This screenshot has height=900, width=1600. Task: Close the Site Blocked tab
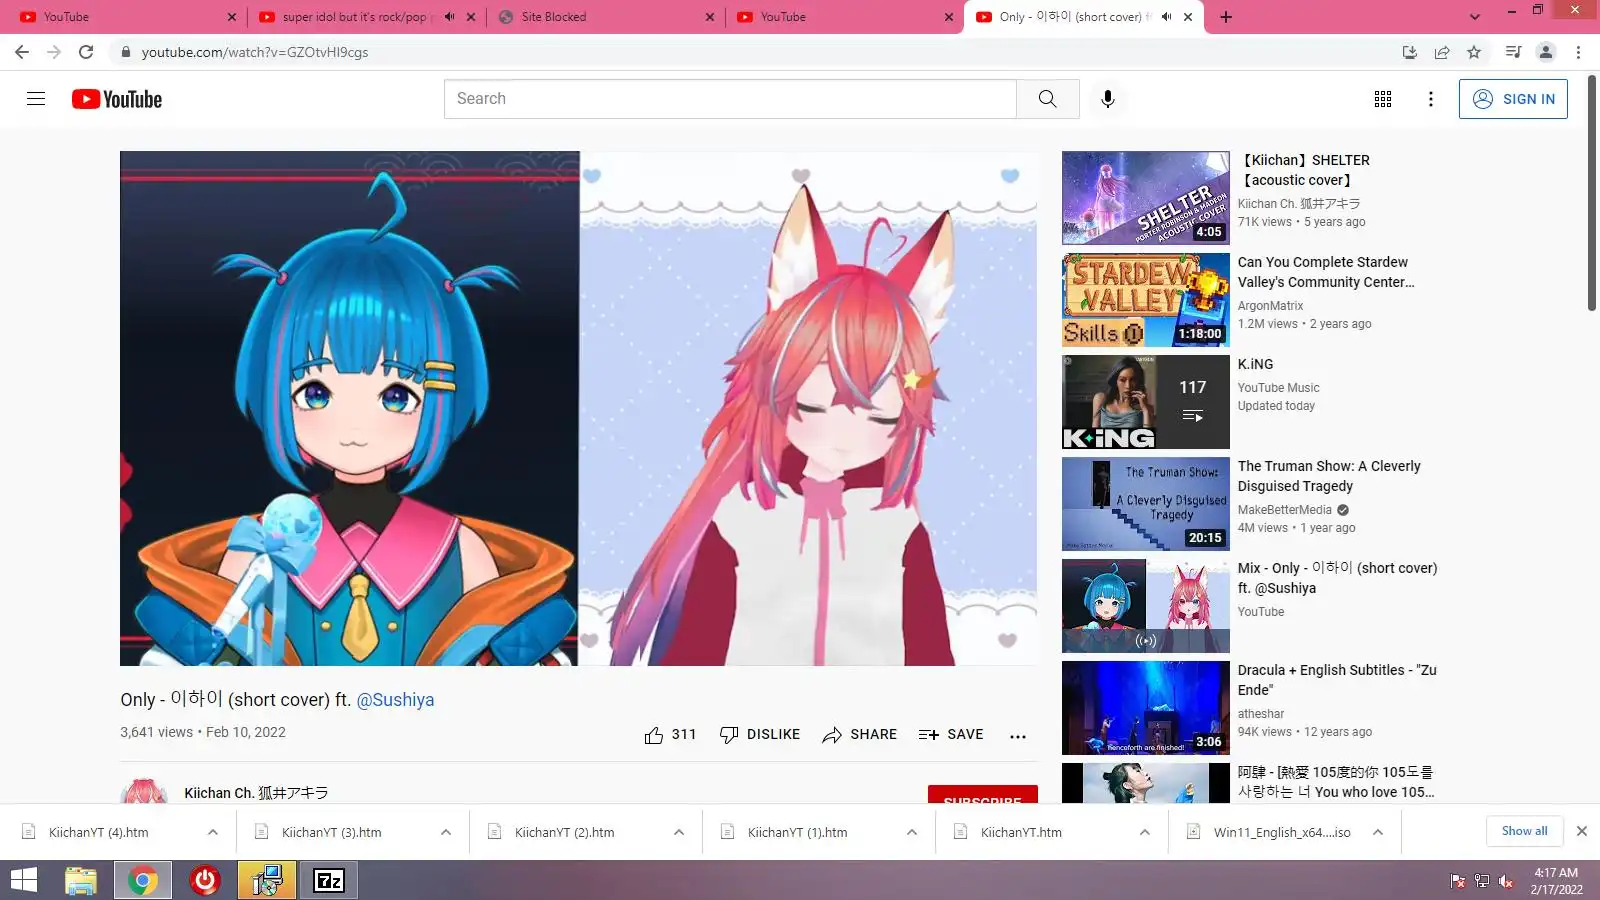(710, 17)
